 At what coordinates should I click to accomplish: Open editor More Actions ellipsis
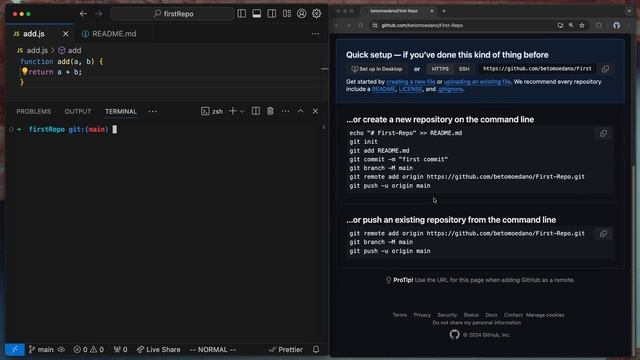click(x=316, y=34)
